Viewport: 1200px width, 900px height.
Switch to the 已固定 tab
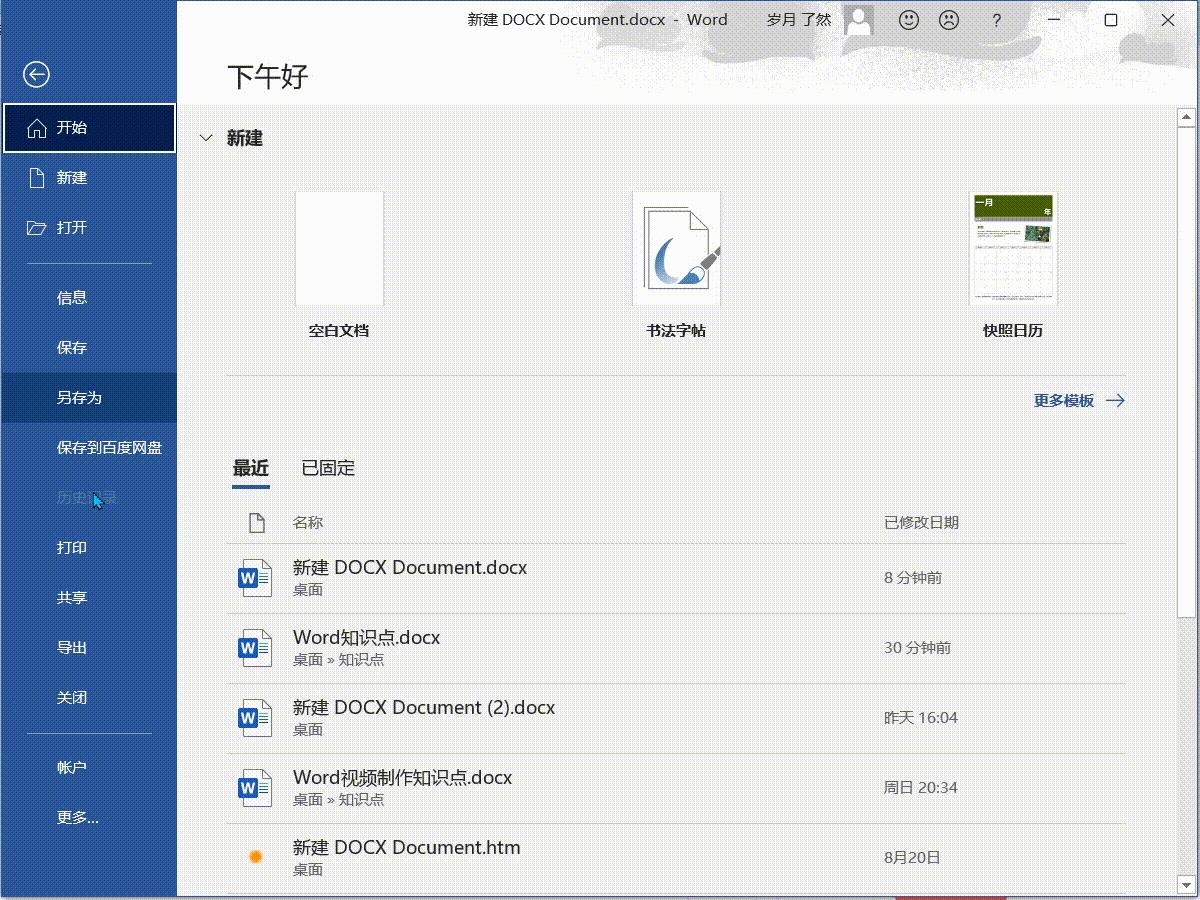327,467
